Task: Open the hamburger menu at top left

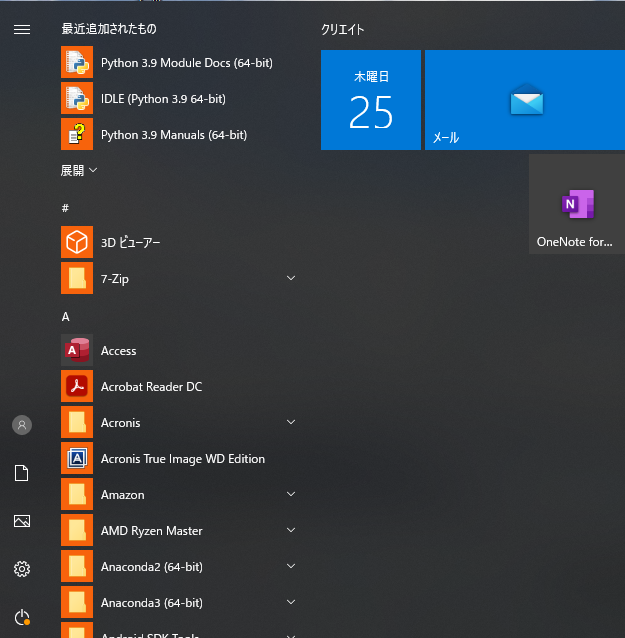Action: (x=22, y=30)
